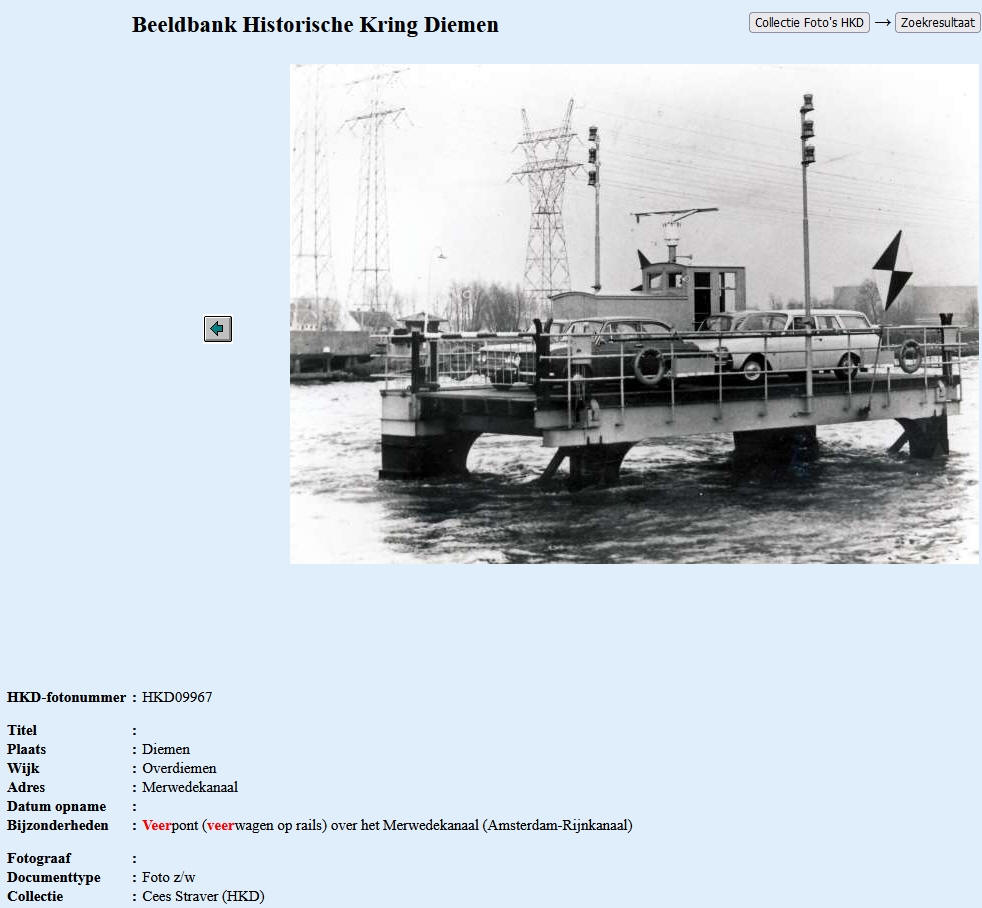Screen dimensions: 982x908
Task: Click the white station wagon in photo
Action: (800, 340)
